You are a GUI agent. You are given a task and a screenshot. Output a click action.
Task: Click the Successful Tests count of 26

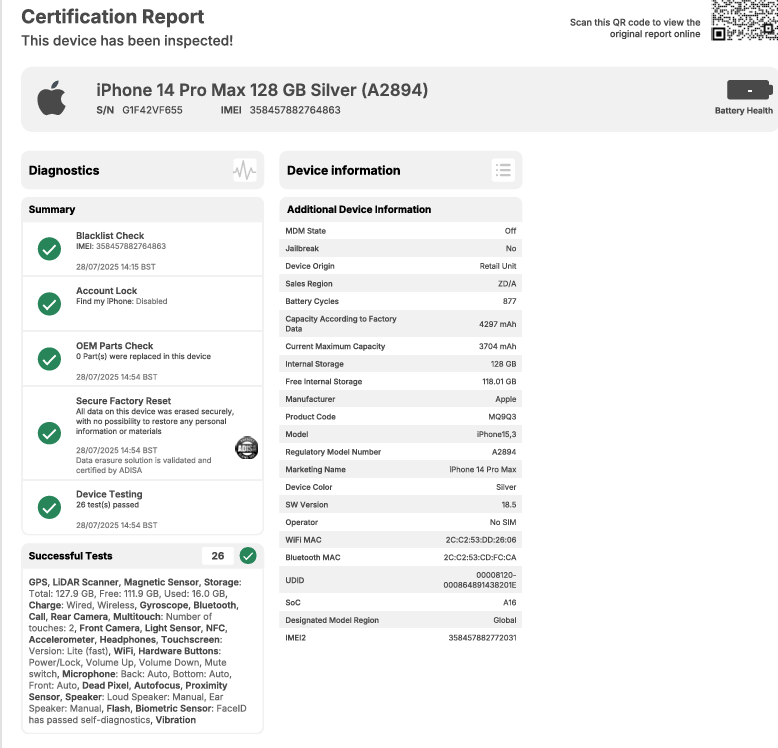pyautogui.click(x=217, y=555)
